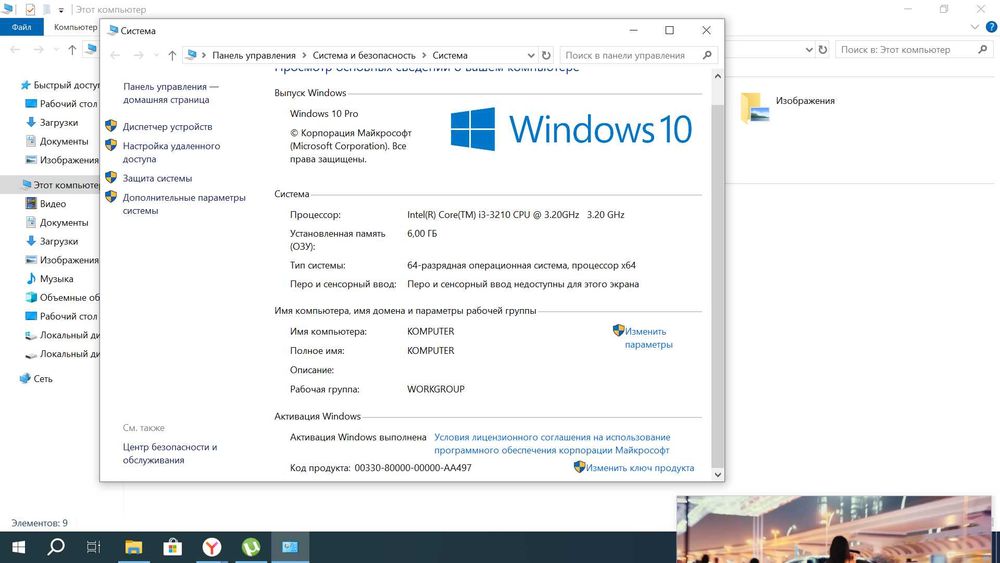Select WORKGROUP text
Screen dimensions: 1000x563
coord(436,389)
